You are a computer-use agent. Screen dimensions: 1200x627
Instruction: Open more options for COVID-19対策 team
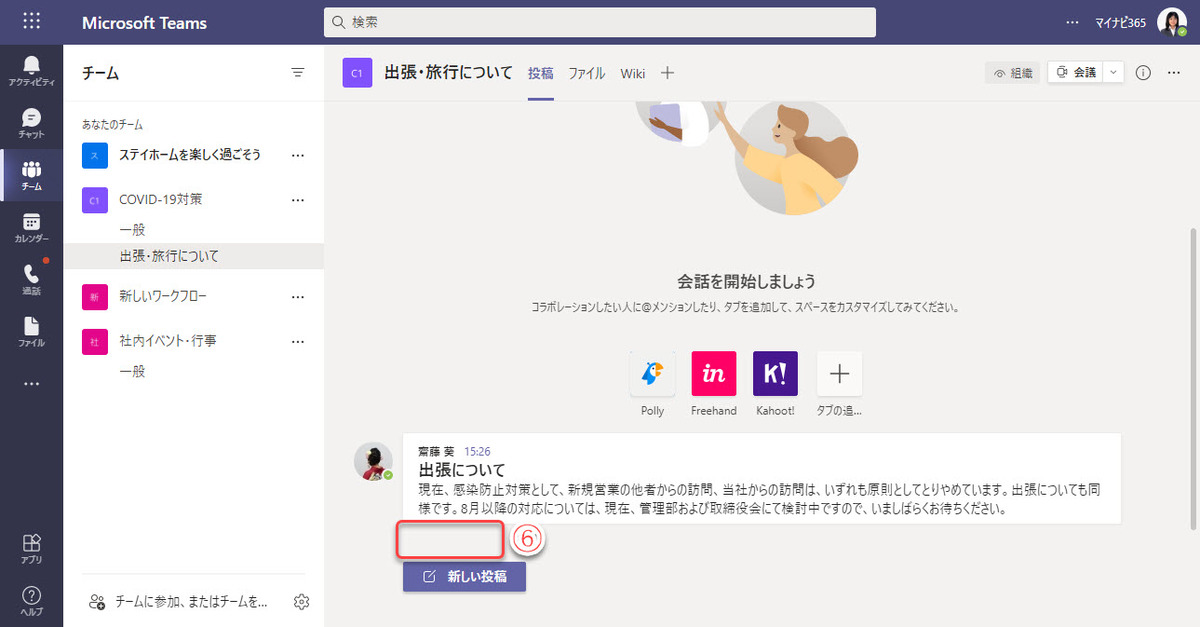297,200
